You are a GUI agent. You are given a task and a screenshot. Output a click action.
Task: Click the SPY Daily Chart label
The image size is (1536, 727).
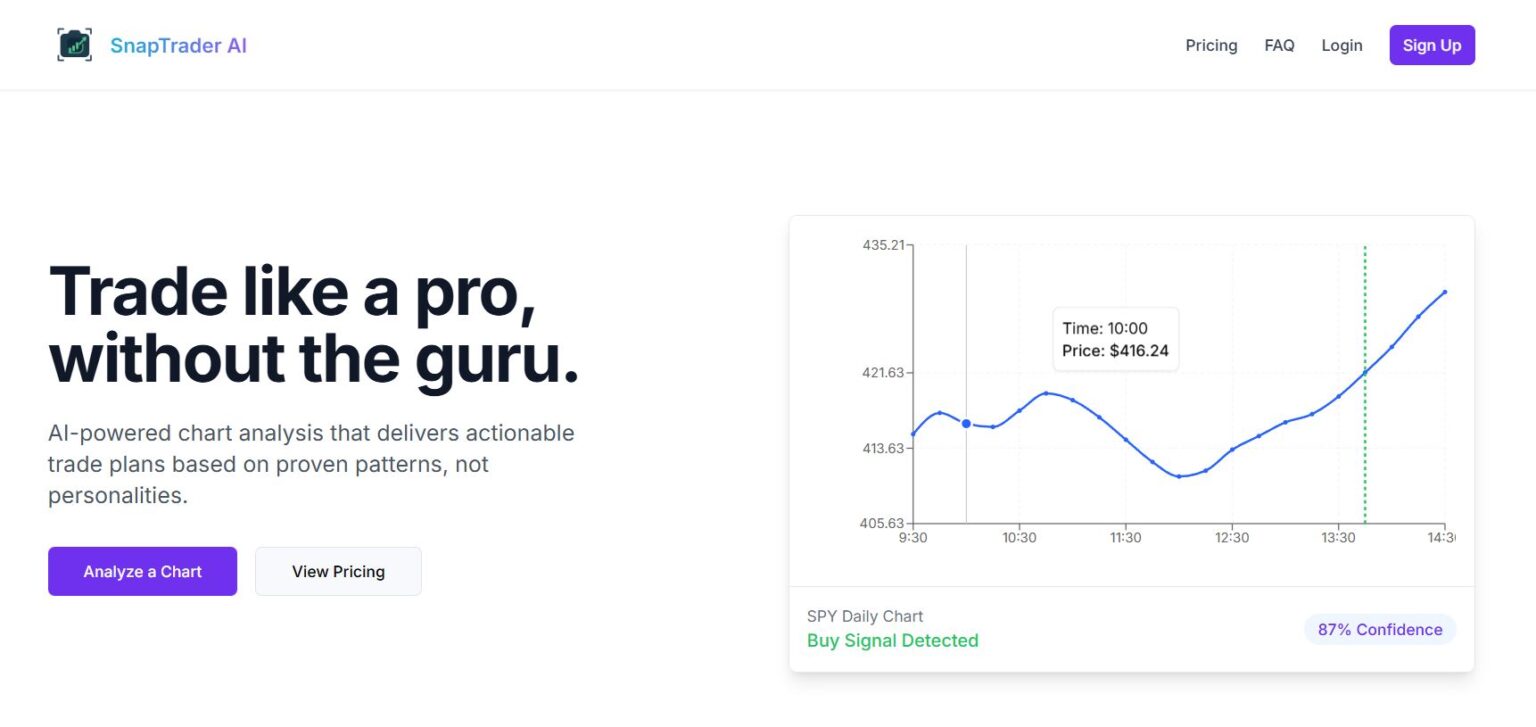point(865,616)
